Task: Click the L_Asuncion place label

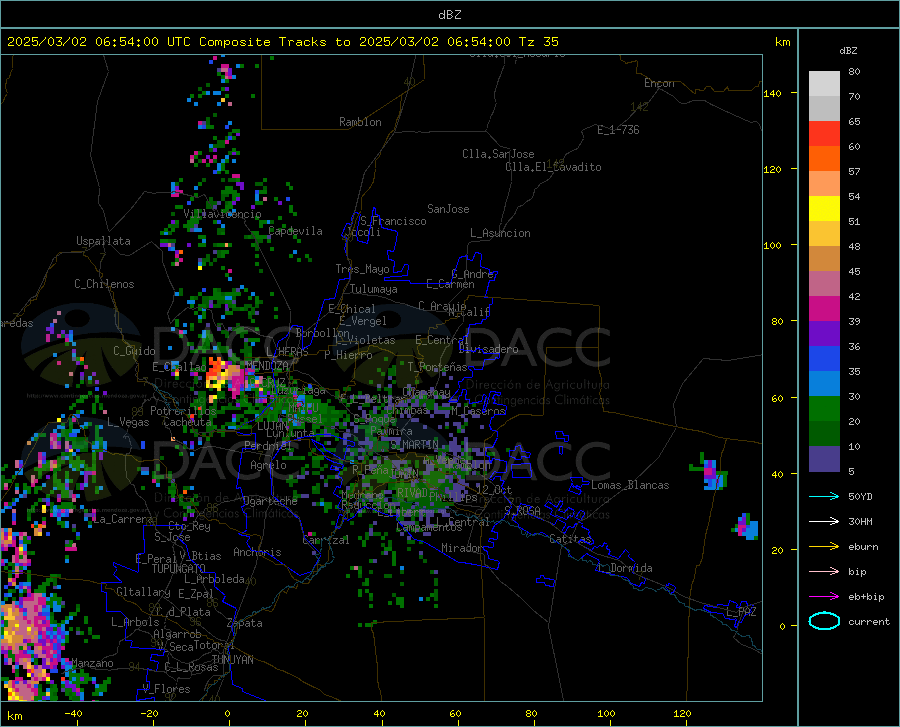Action: coord(500,233)
